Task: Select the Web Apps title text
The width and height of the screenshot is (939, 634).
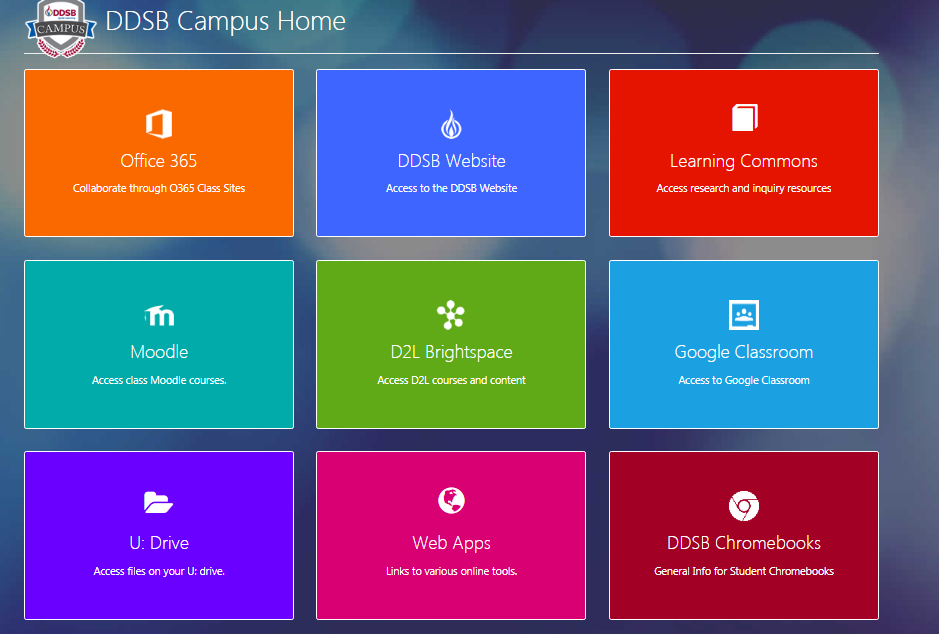Action: [x=452, y=544]
